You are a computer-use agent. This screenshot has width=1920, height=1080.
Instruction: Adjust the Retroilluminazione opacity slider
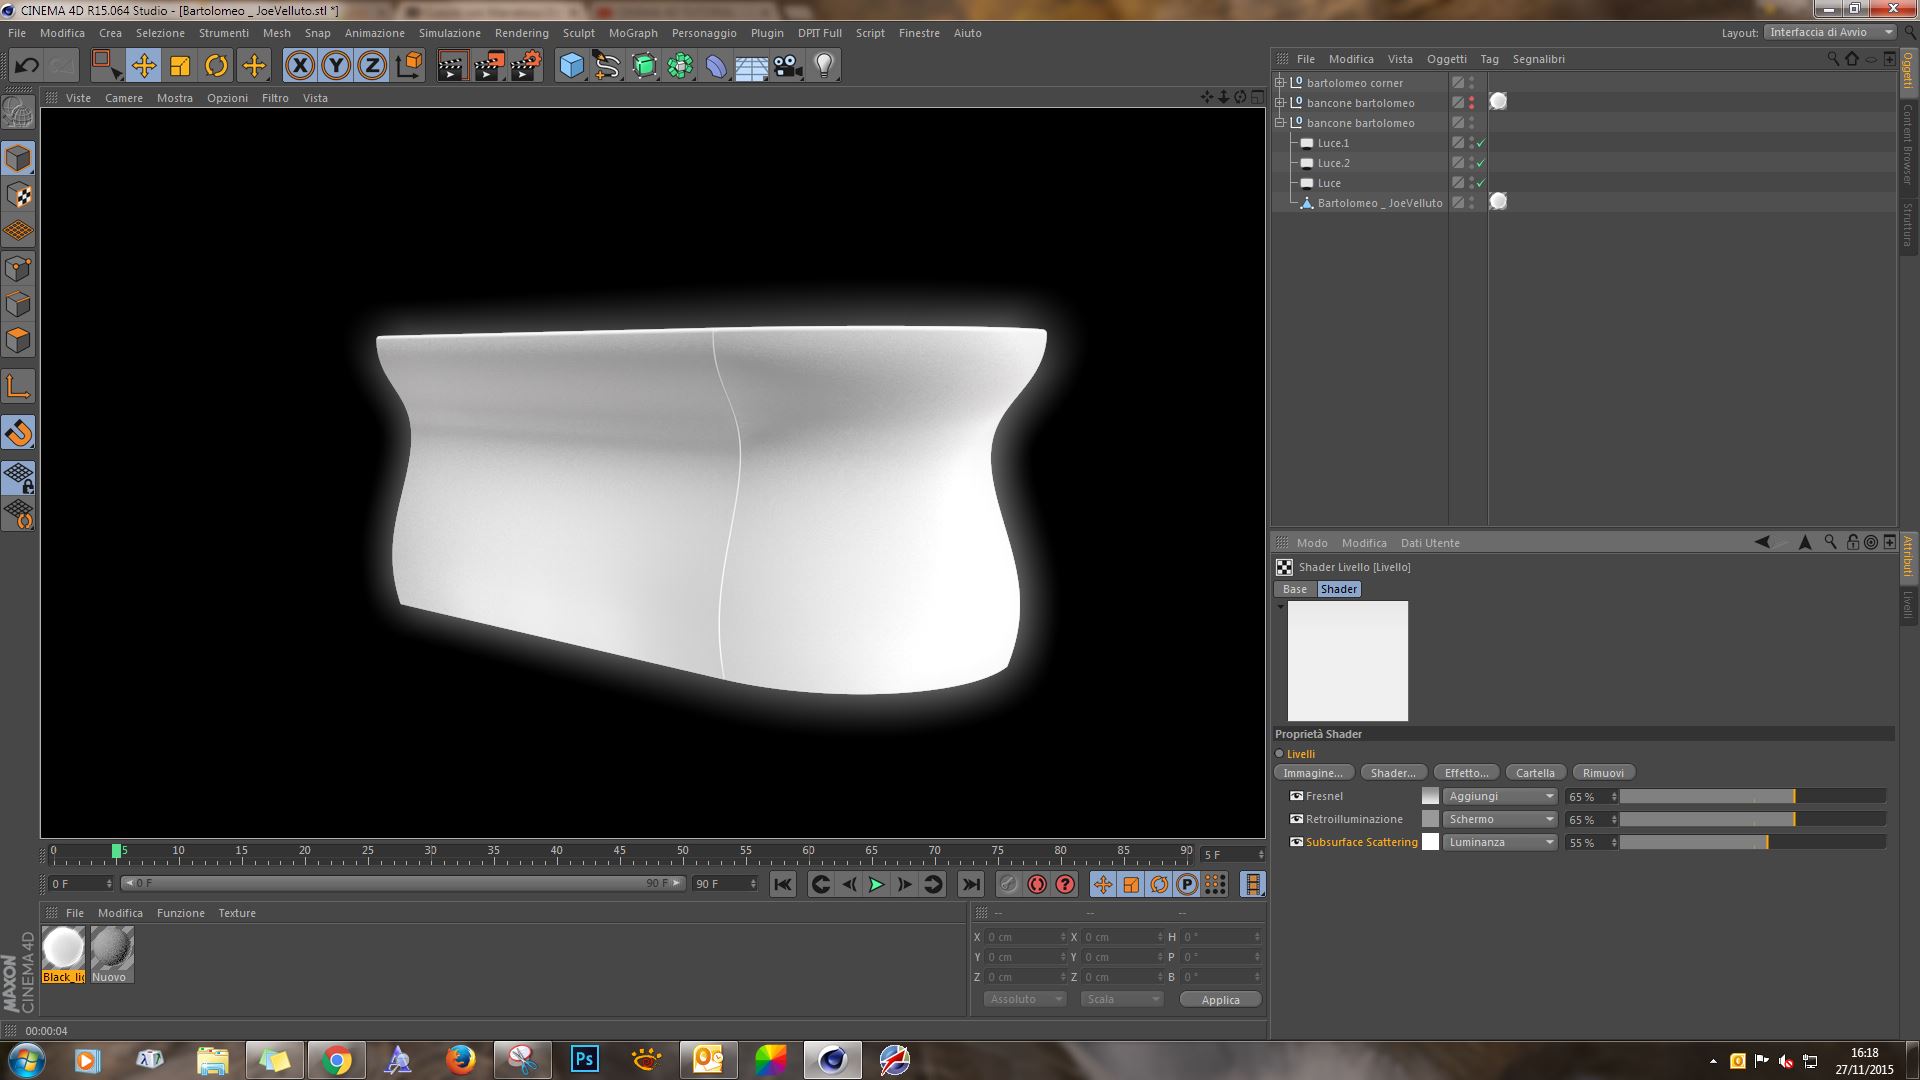coord(1752,819)
